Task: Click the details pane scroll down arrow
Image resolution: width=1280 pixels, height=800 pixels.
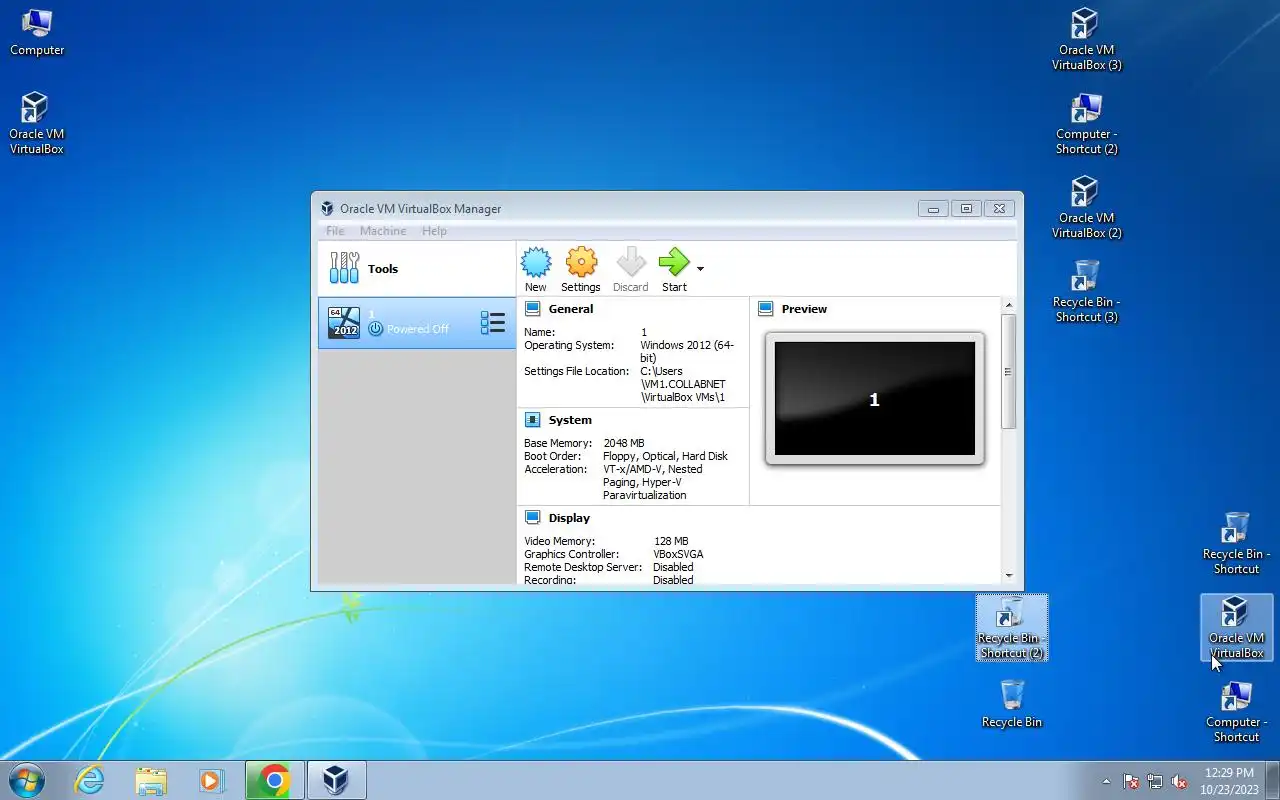Action: [1008, 575]
